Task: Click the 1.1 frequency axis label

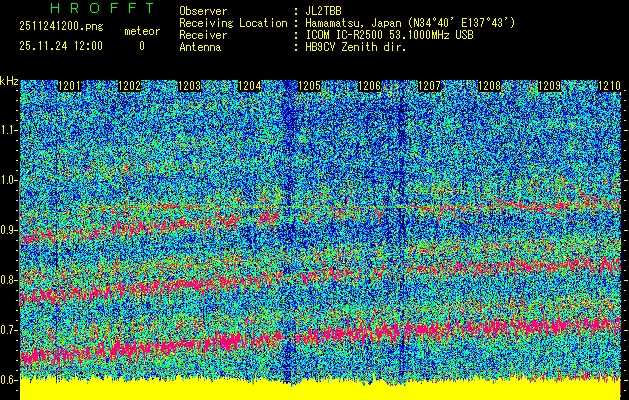Action: coord(9,130)
